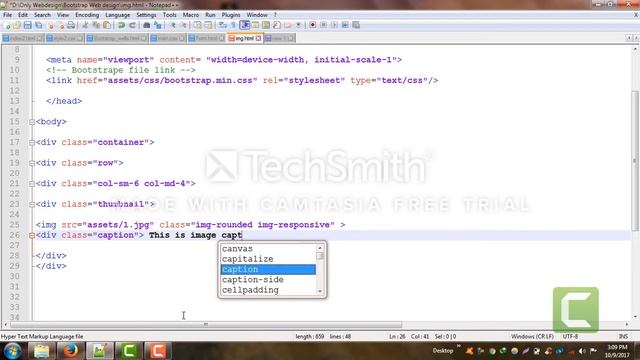Click the Open file toolbar icon

point(17,25)
